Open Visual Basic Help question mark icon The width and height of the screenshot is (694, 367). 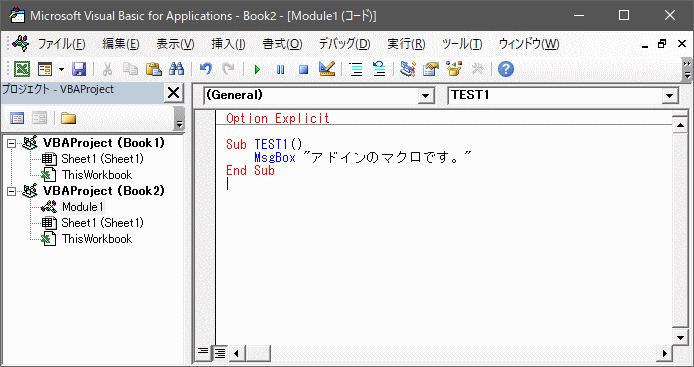click(x=506, y=69)
